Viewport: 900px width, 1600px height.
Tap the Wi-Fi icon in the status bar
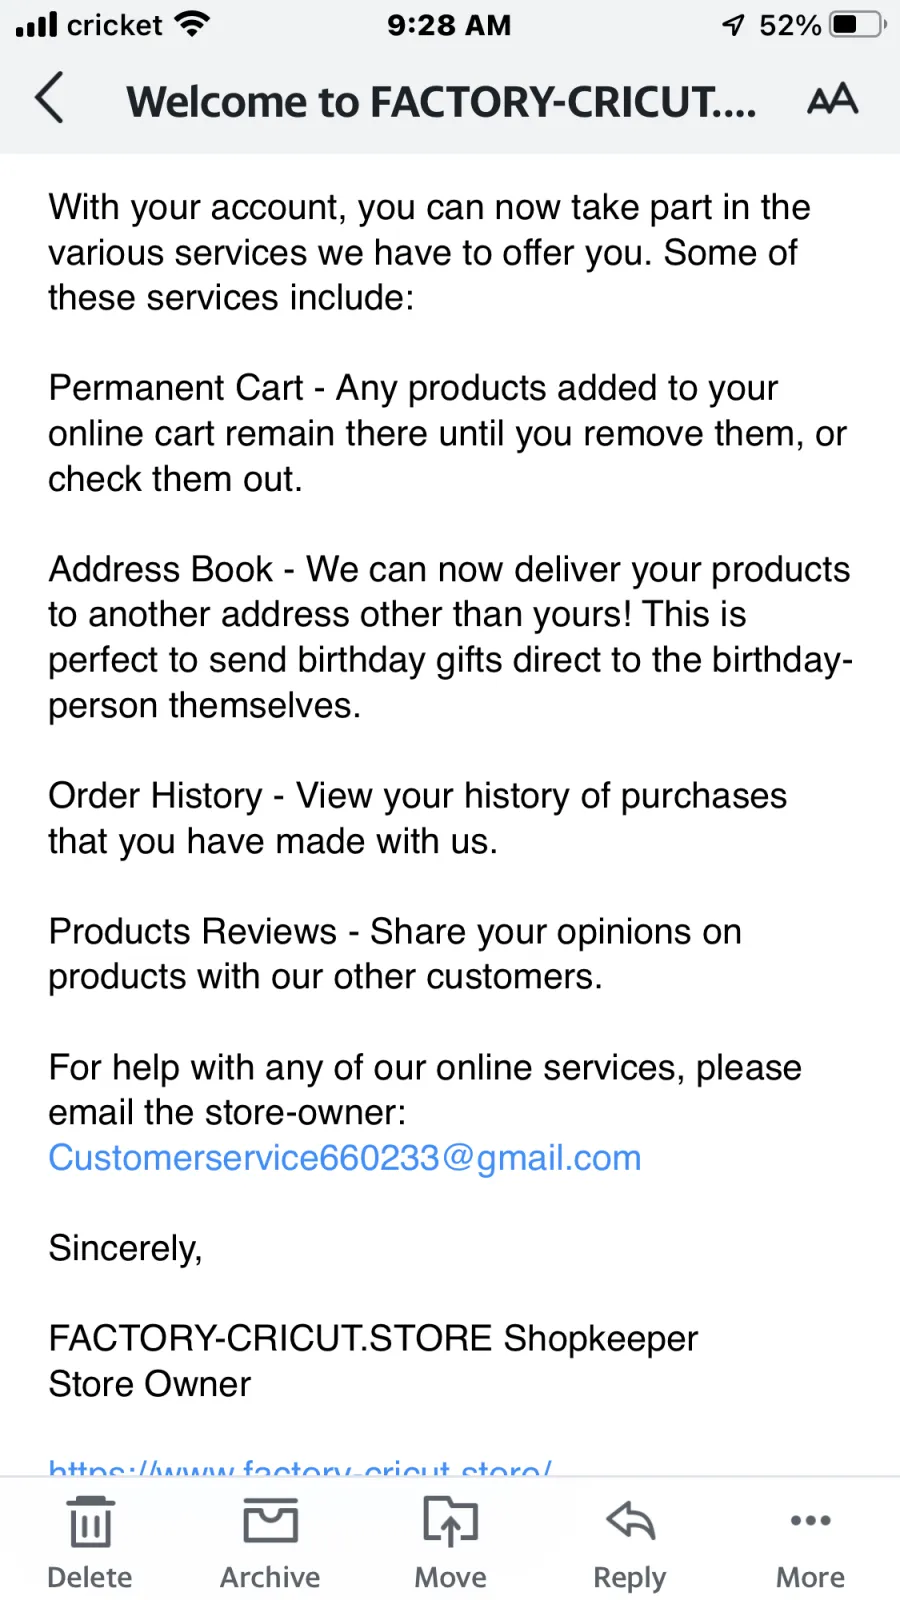coord(191,24)
